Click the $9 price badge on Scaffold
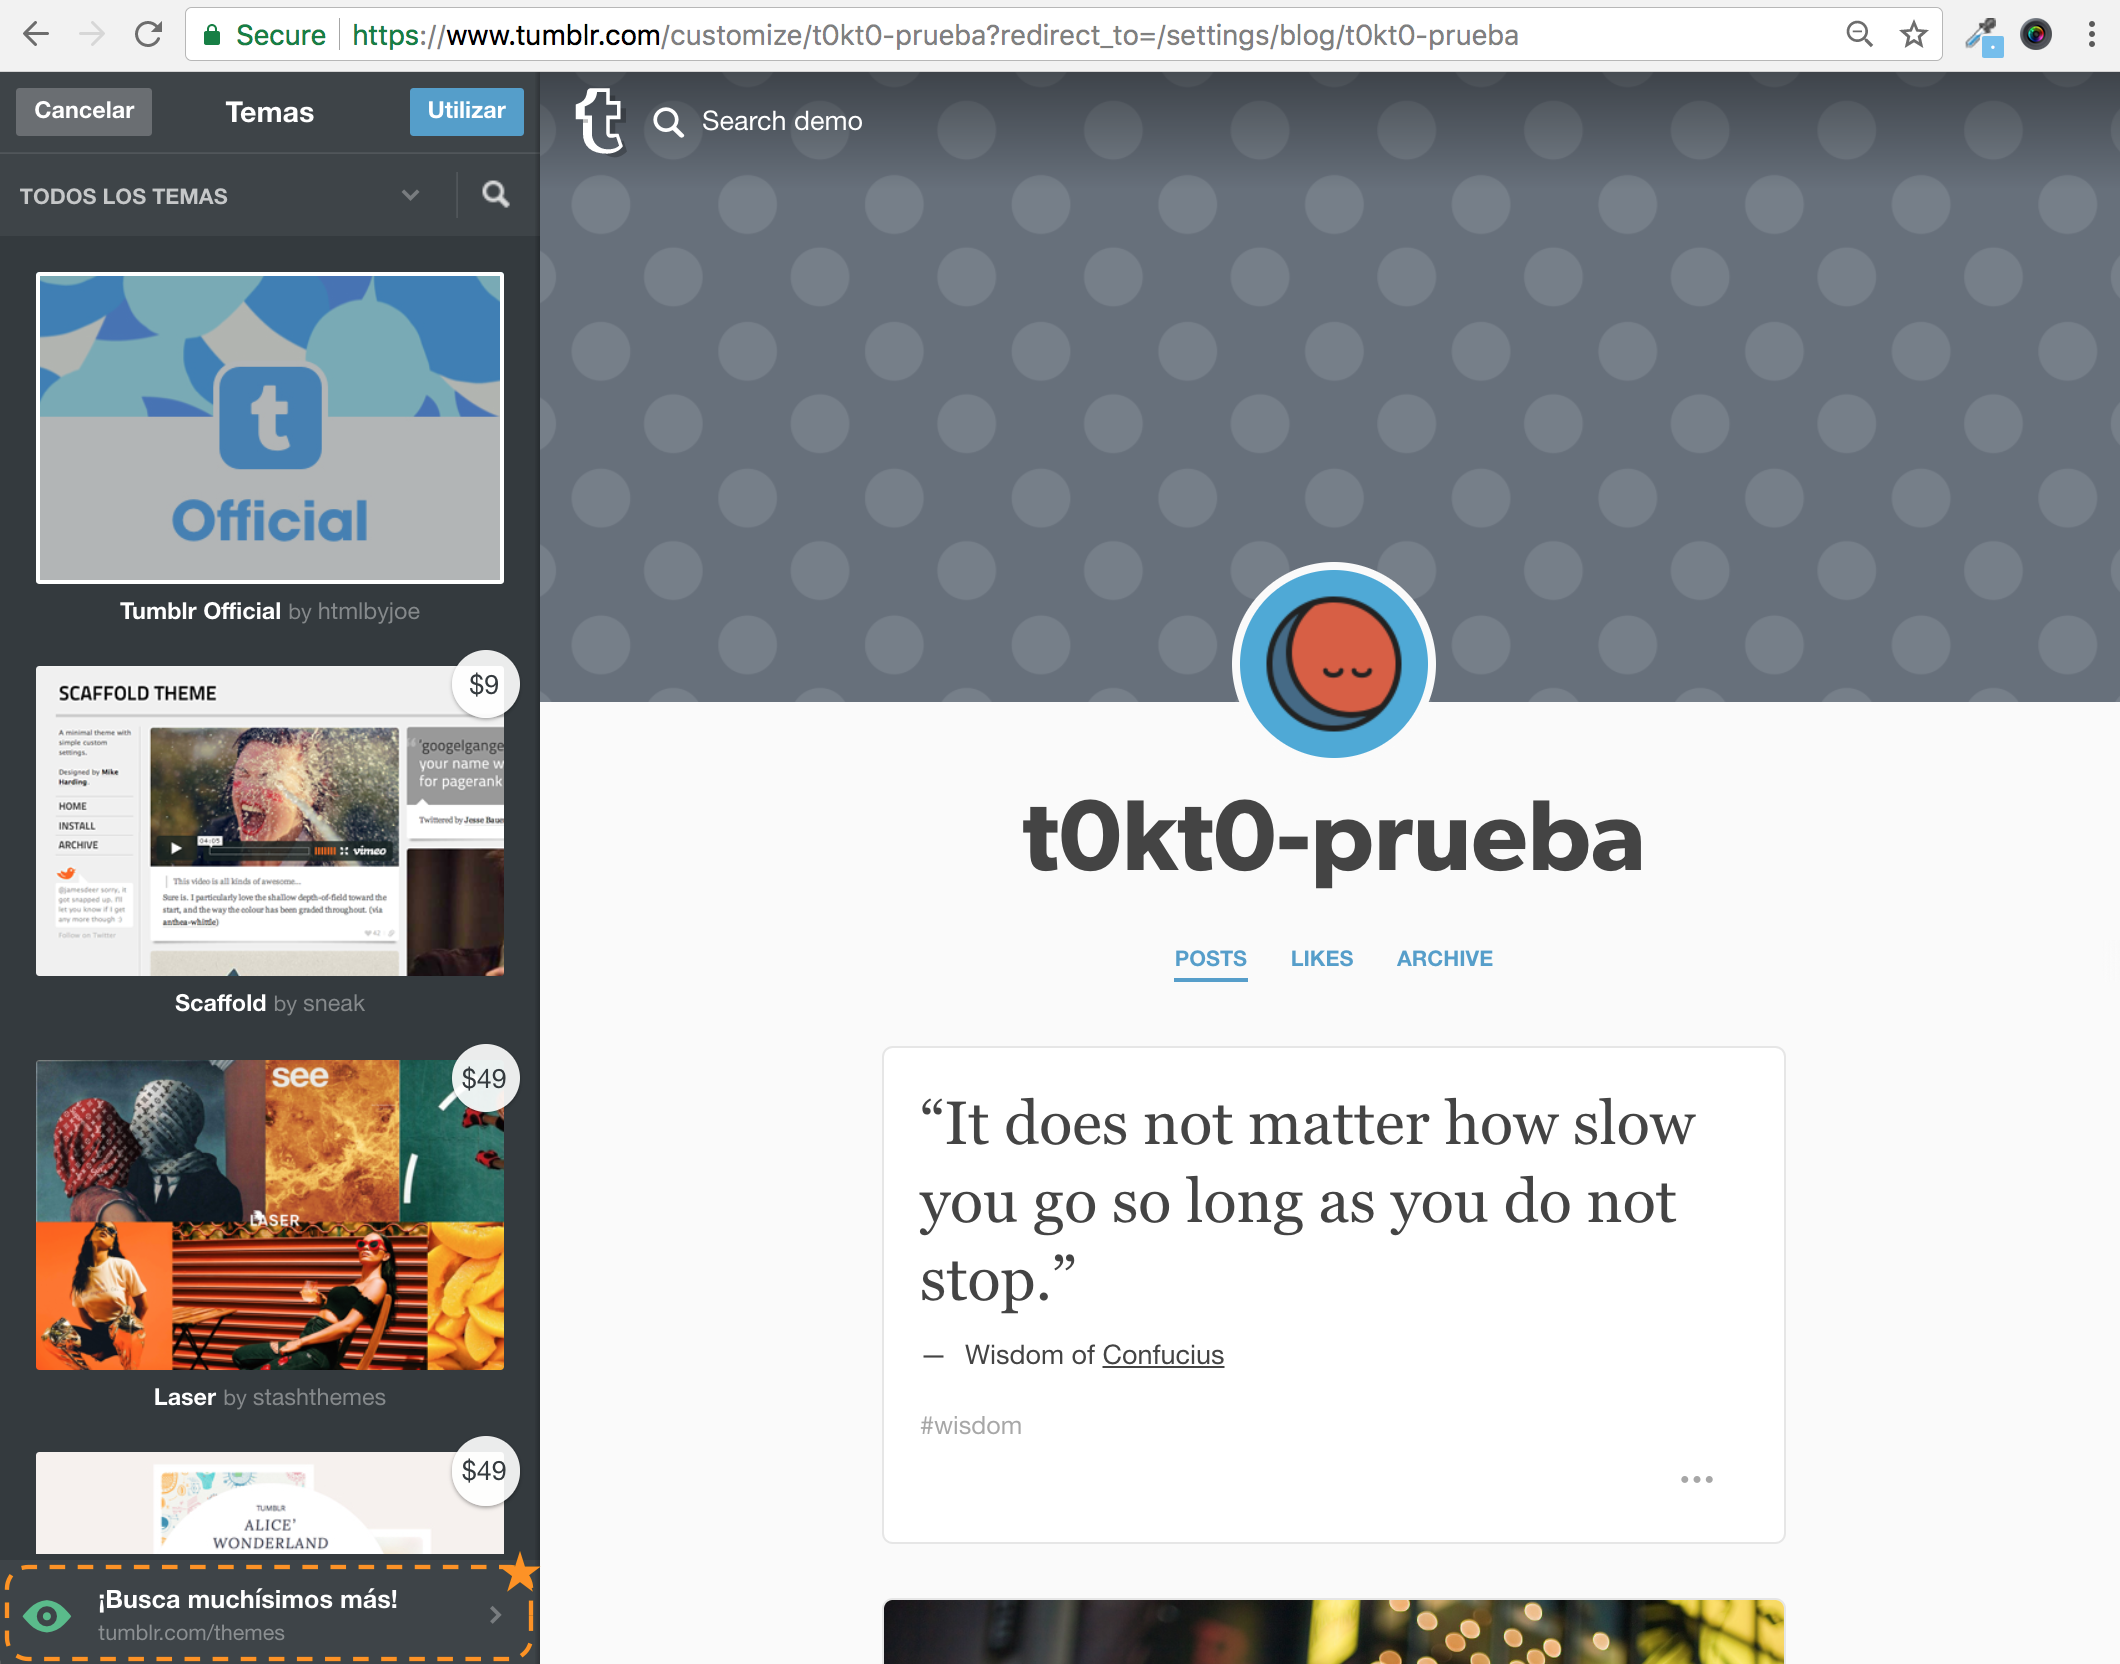Screen dimensions: 2120x1664 (484, 685)
